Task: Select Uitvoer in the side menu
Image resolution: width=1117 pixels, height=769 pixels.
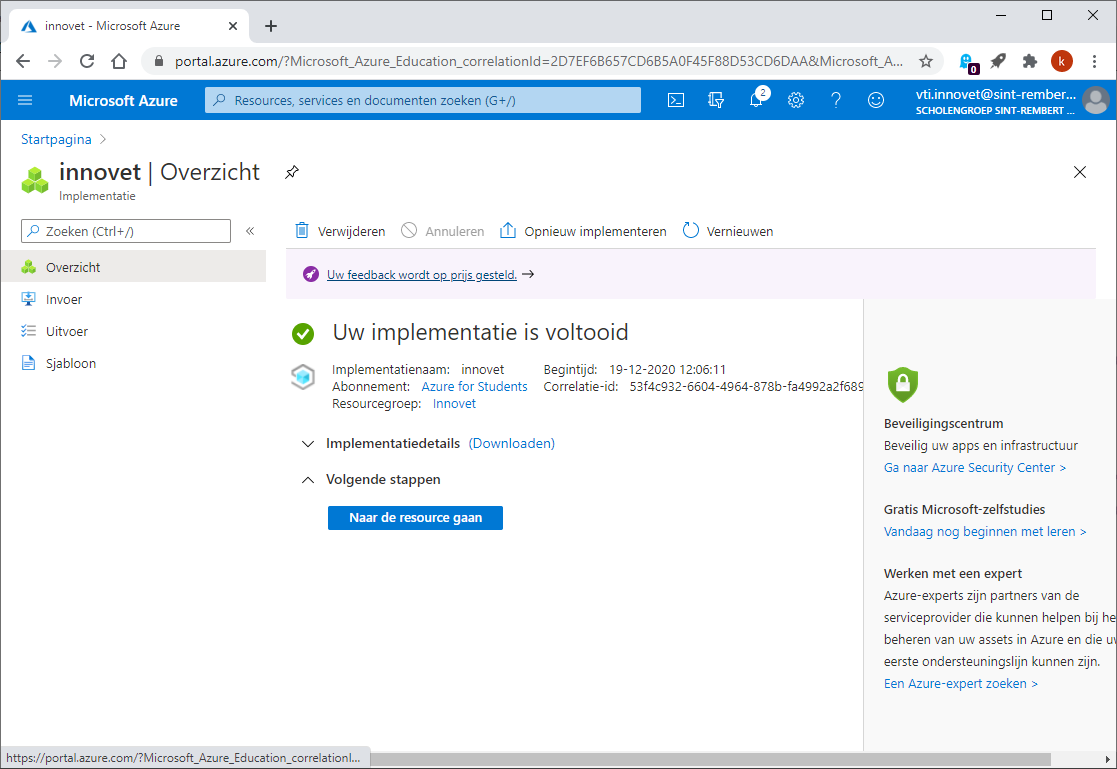Action: point(133,331)
